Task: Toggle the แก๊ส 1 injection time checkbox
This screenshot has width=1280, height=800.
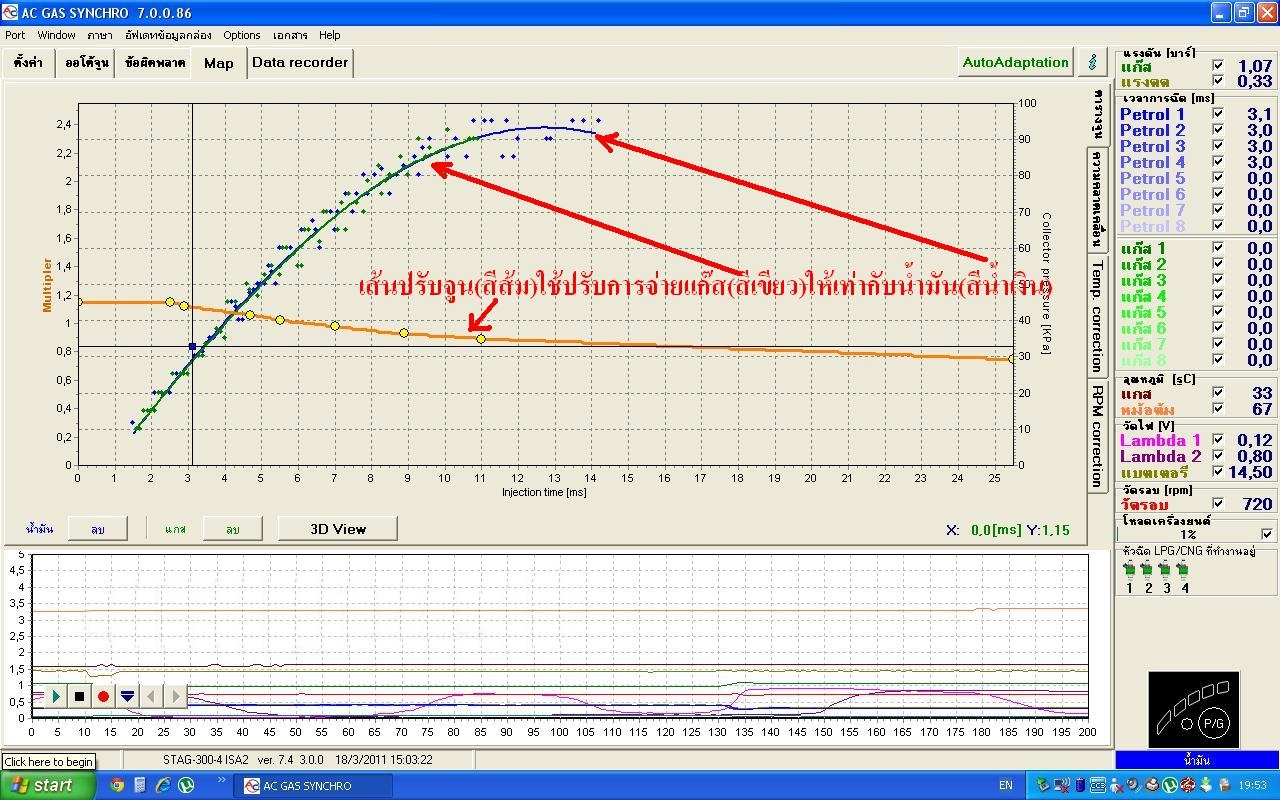Action: 1217,248
